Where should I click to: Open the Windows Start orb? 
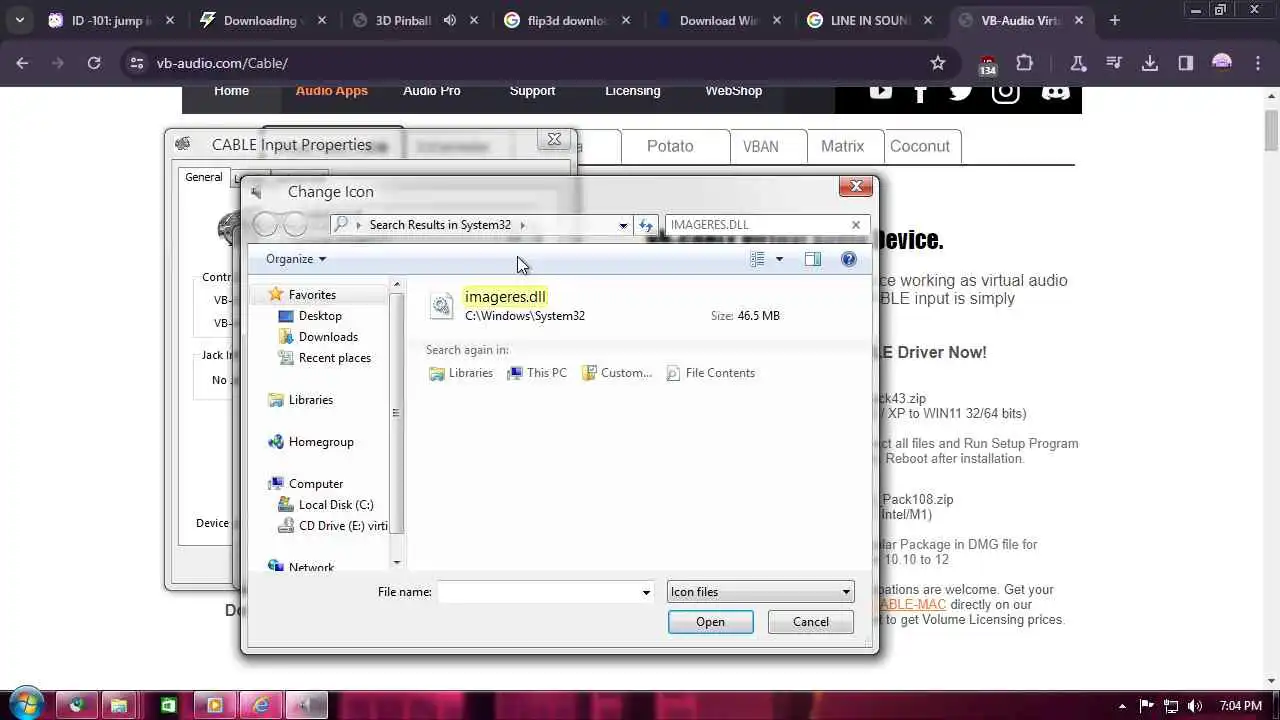[25, 704]
